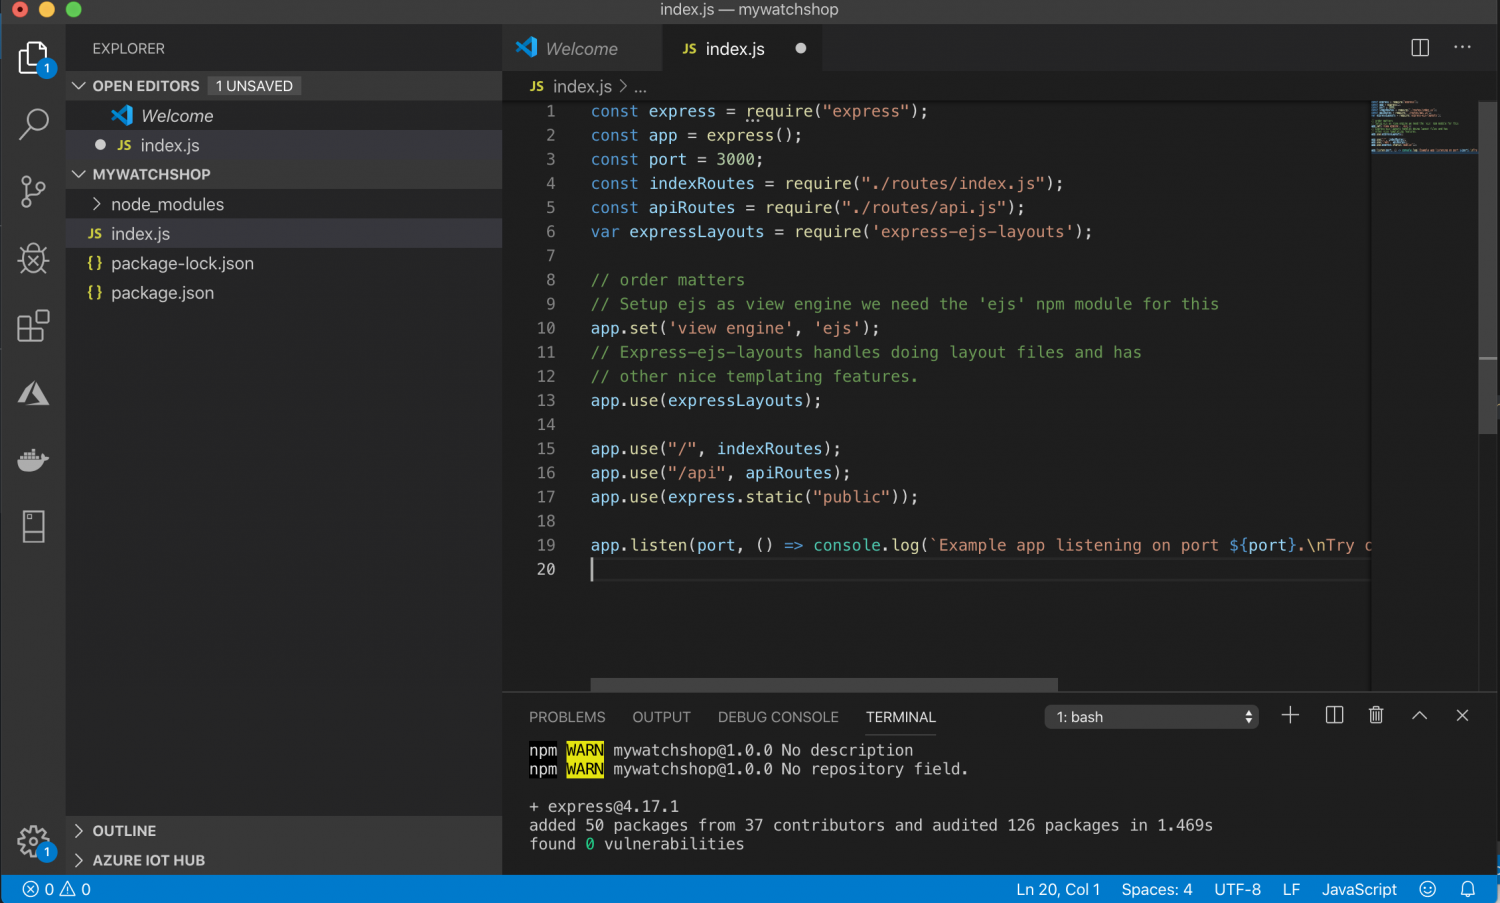Open the Manage gear icon

pos(33,841)
